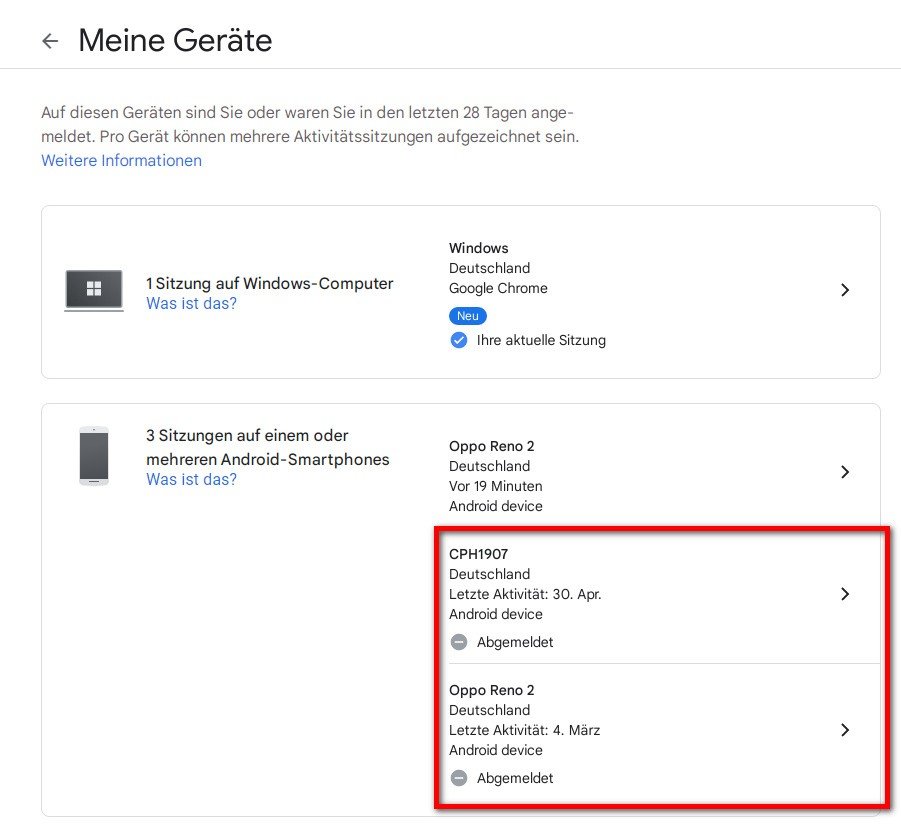Open chevron for Oppo Reno 2 active 19 minutes ago
Screen dimensions: 901x835
[x=845, y=472]
